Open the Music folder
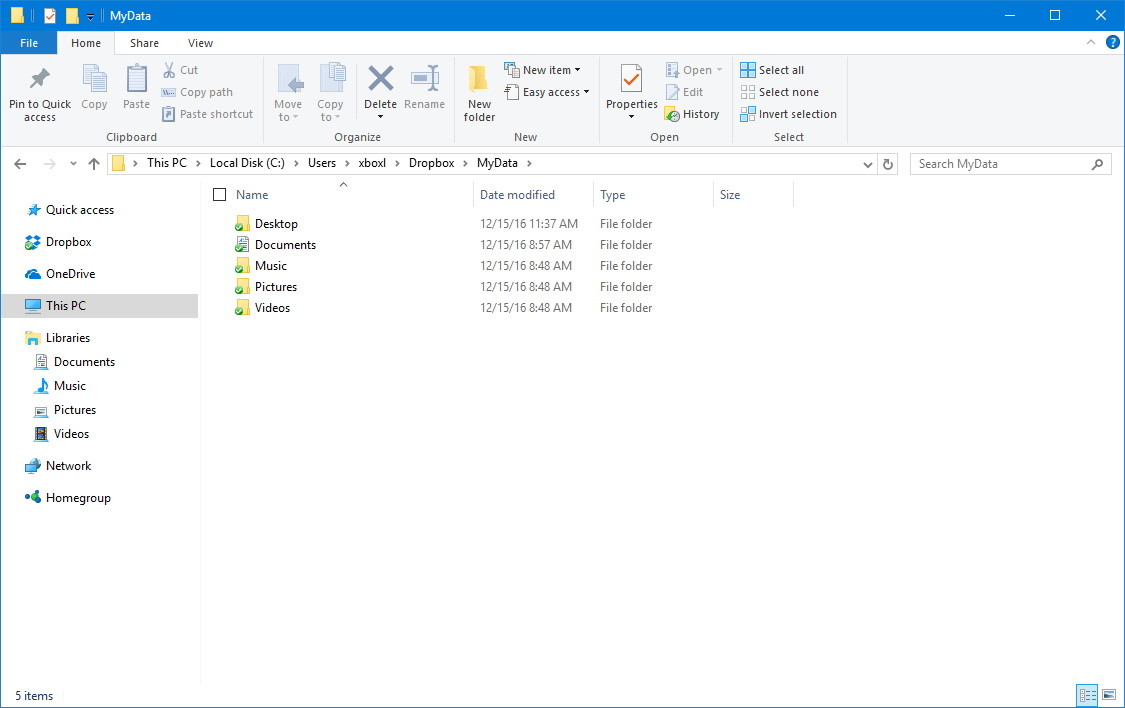 [270, 266]
